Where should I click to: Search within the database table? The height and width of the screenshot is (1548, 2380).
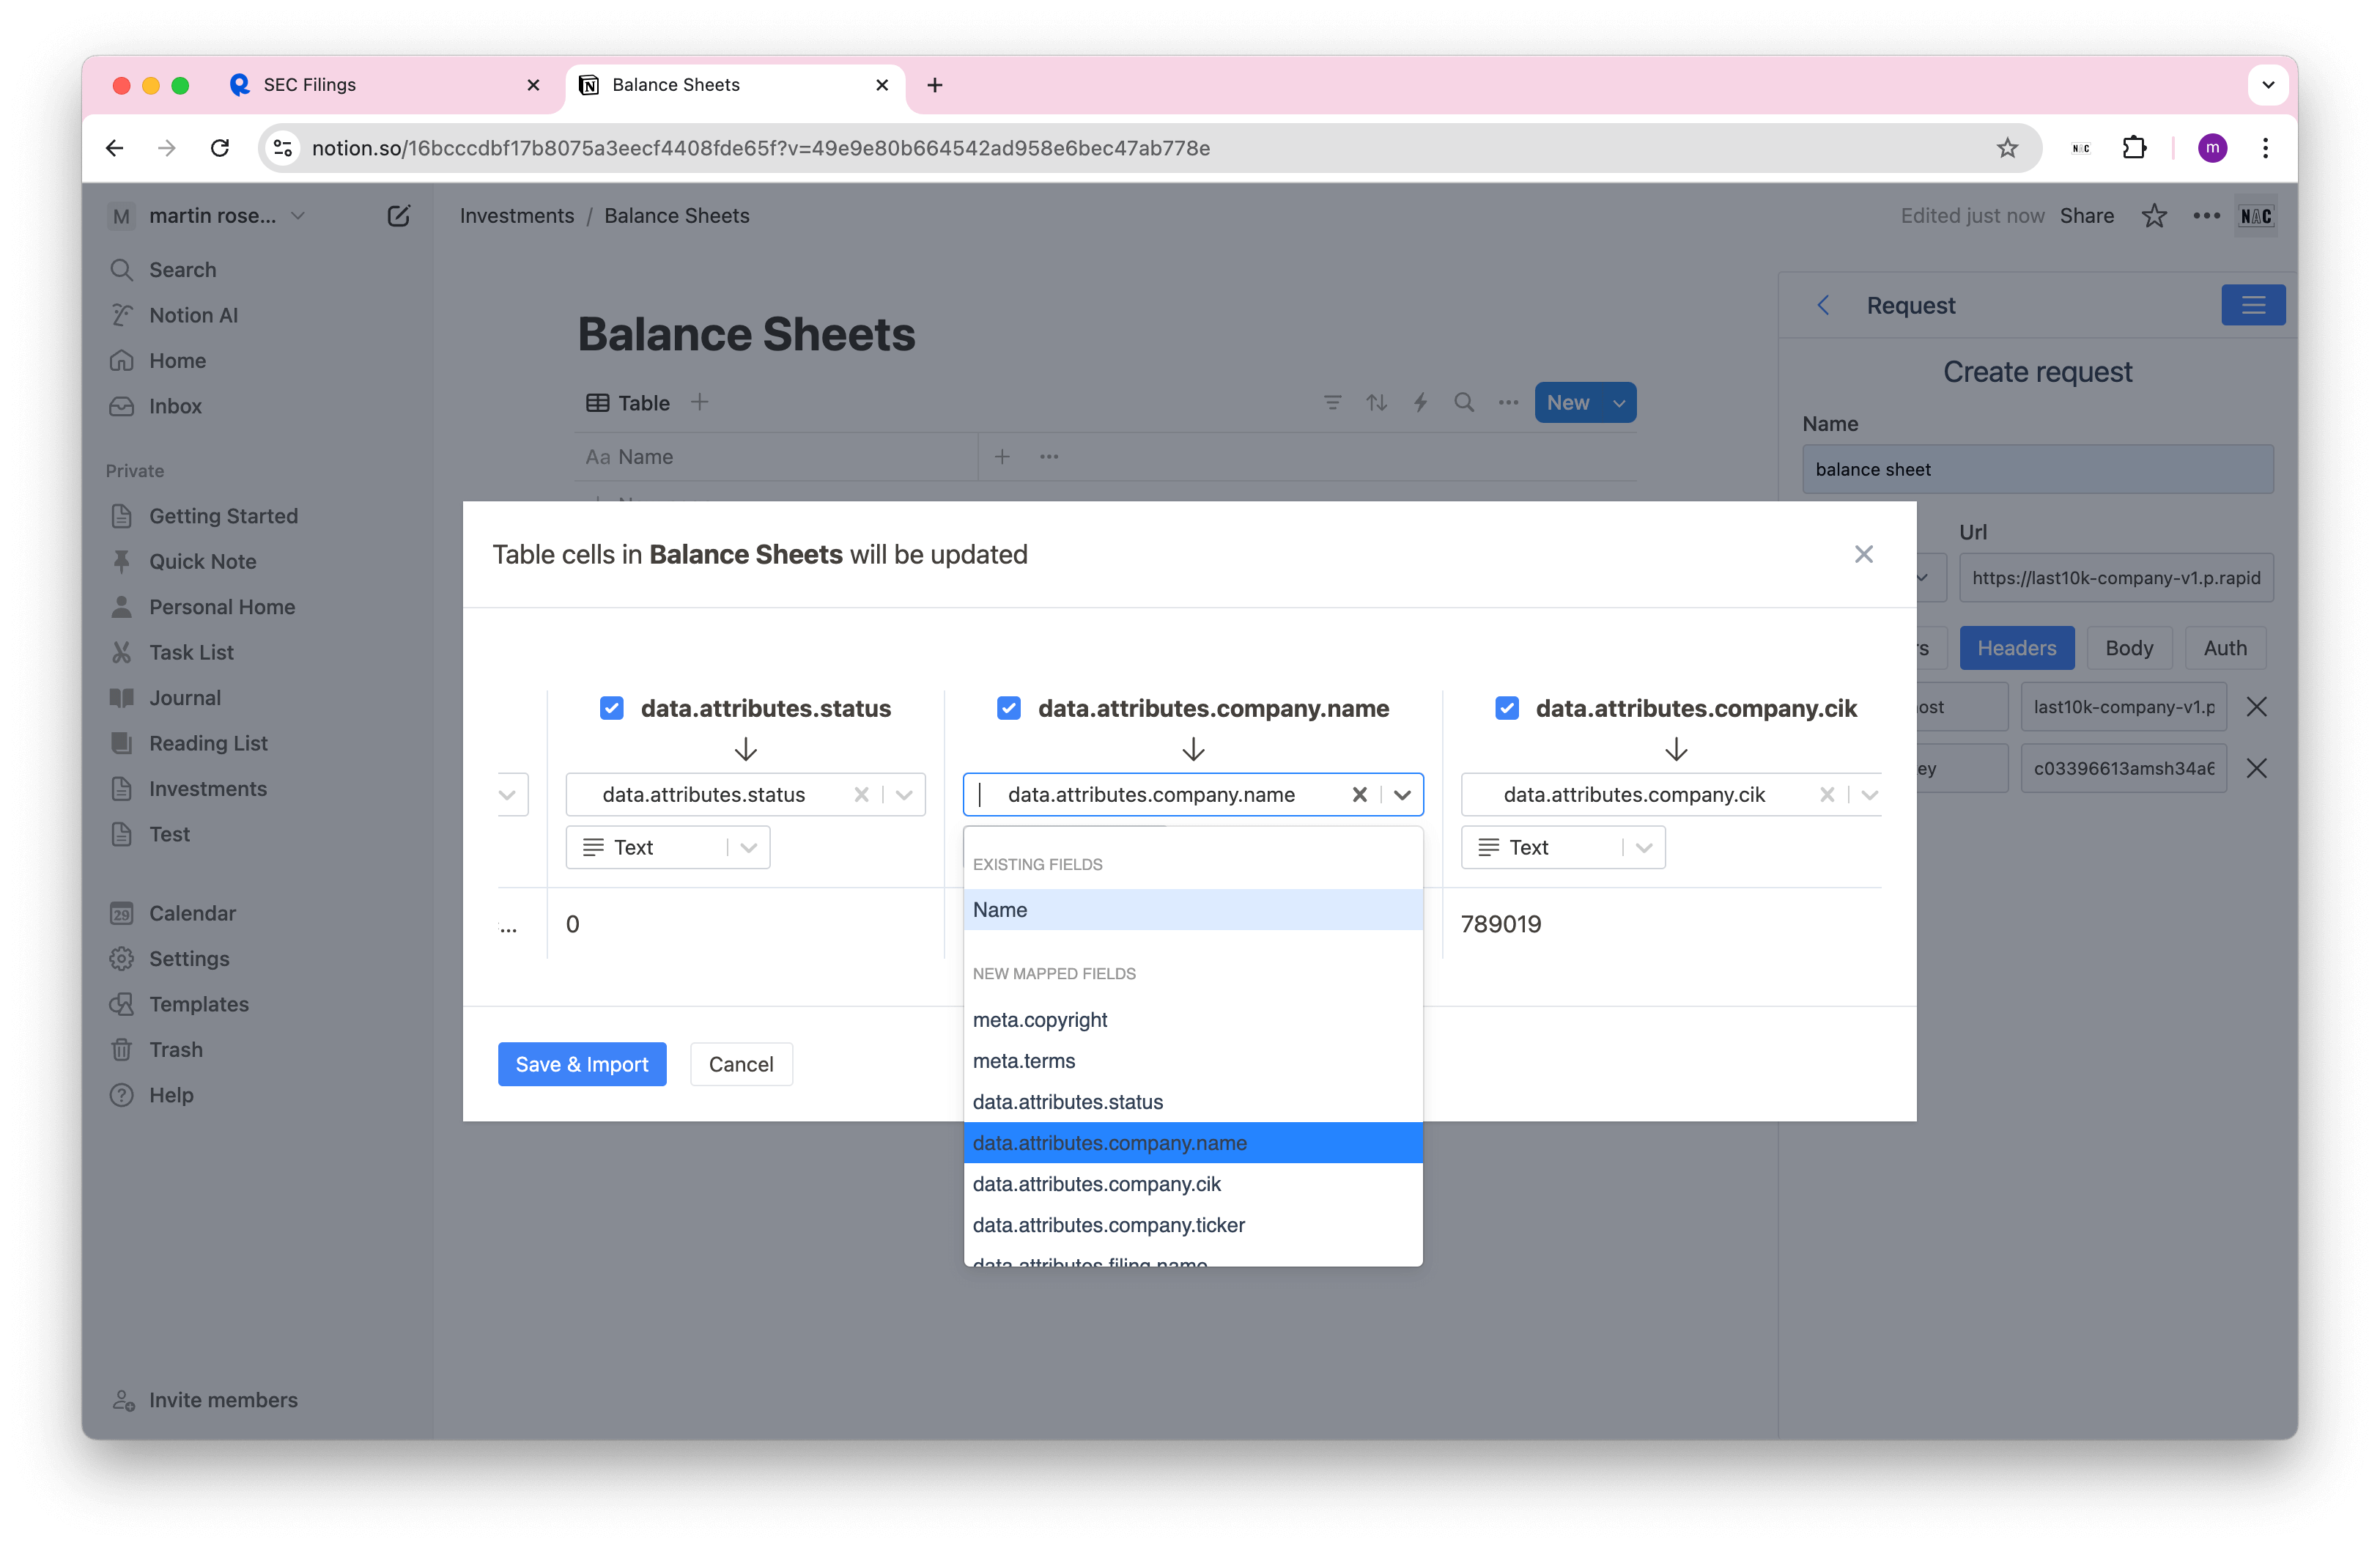pyautogui.click(x=1464, y=403)
